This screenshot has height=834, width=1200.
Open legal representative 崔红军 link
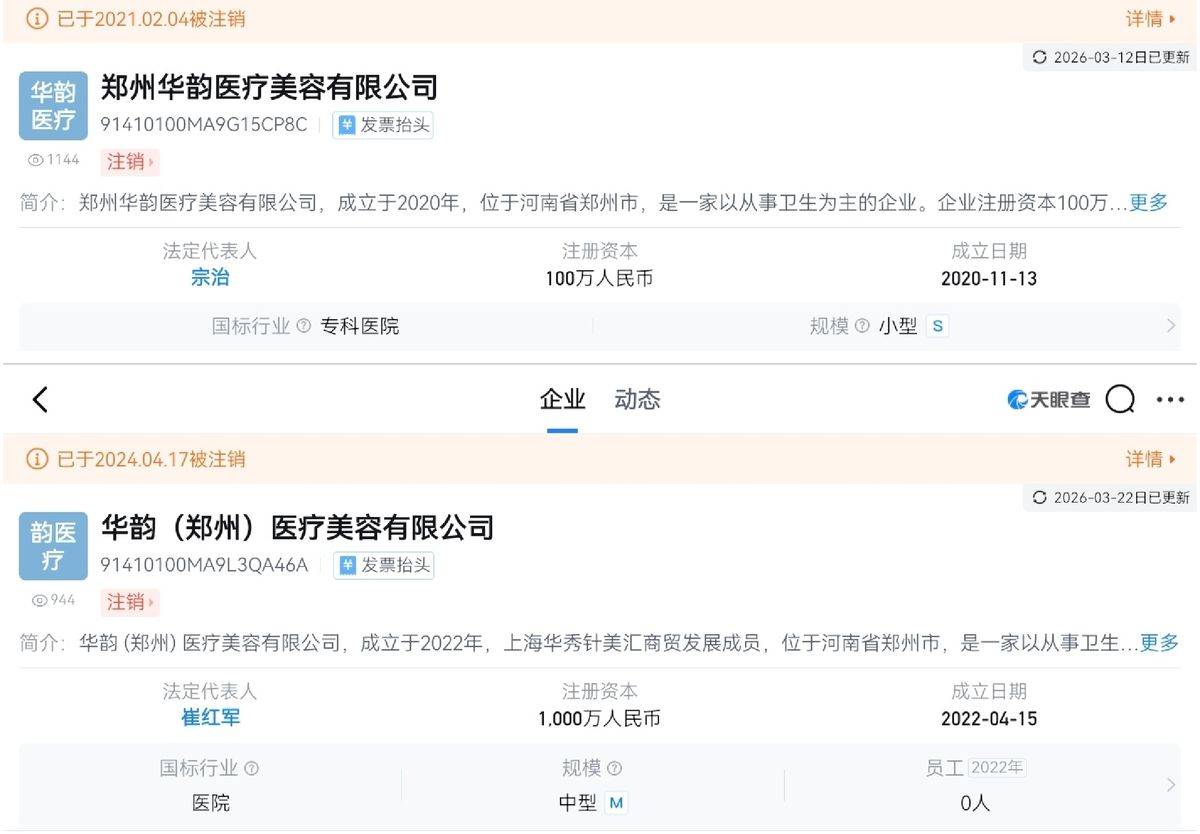point(210,718)
